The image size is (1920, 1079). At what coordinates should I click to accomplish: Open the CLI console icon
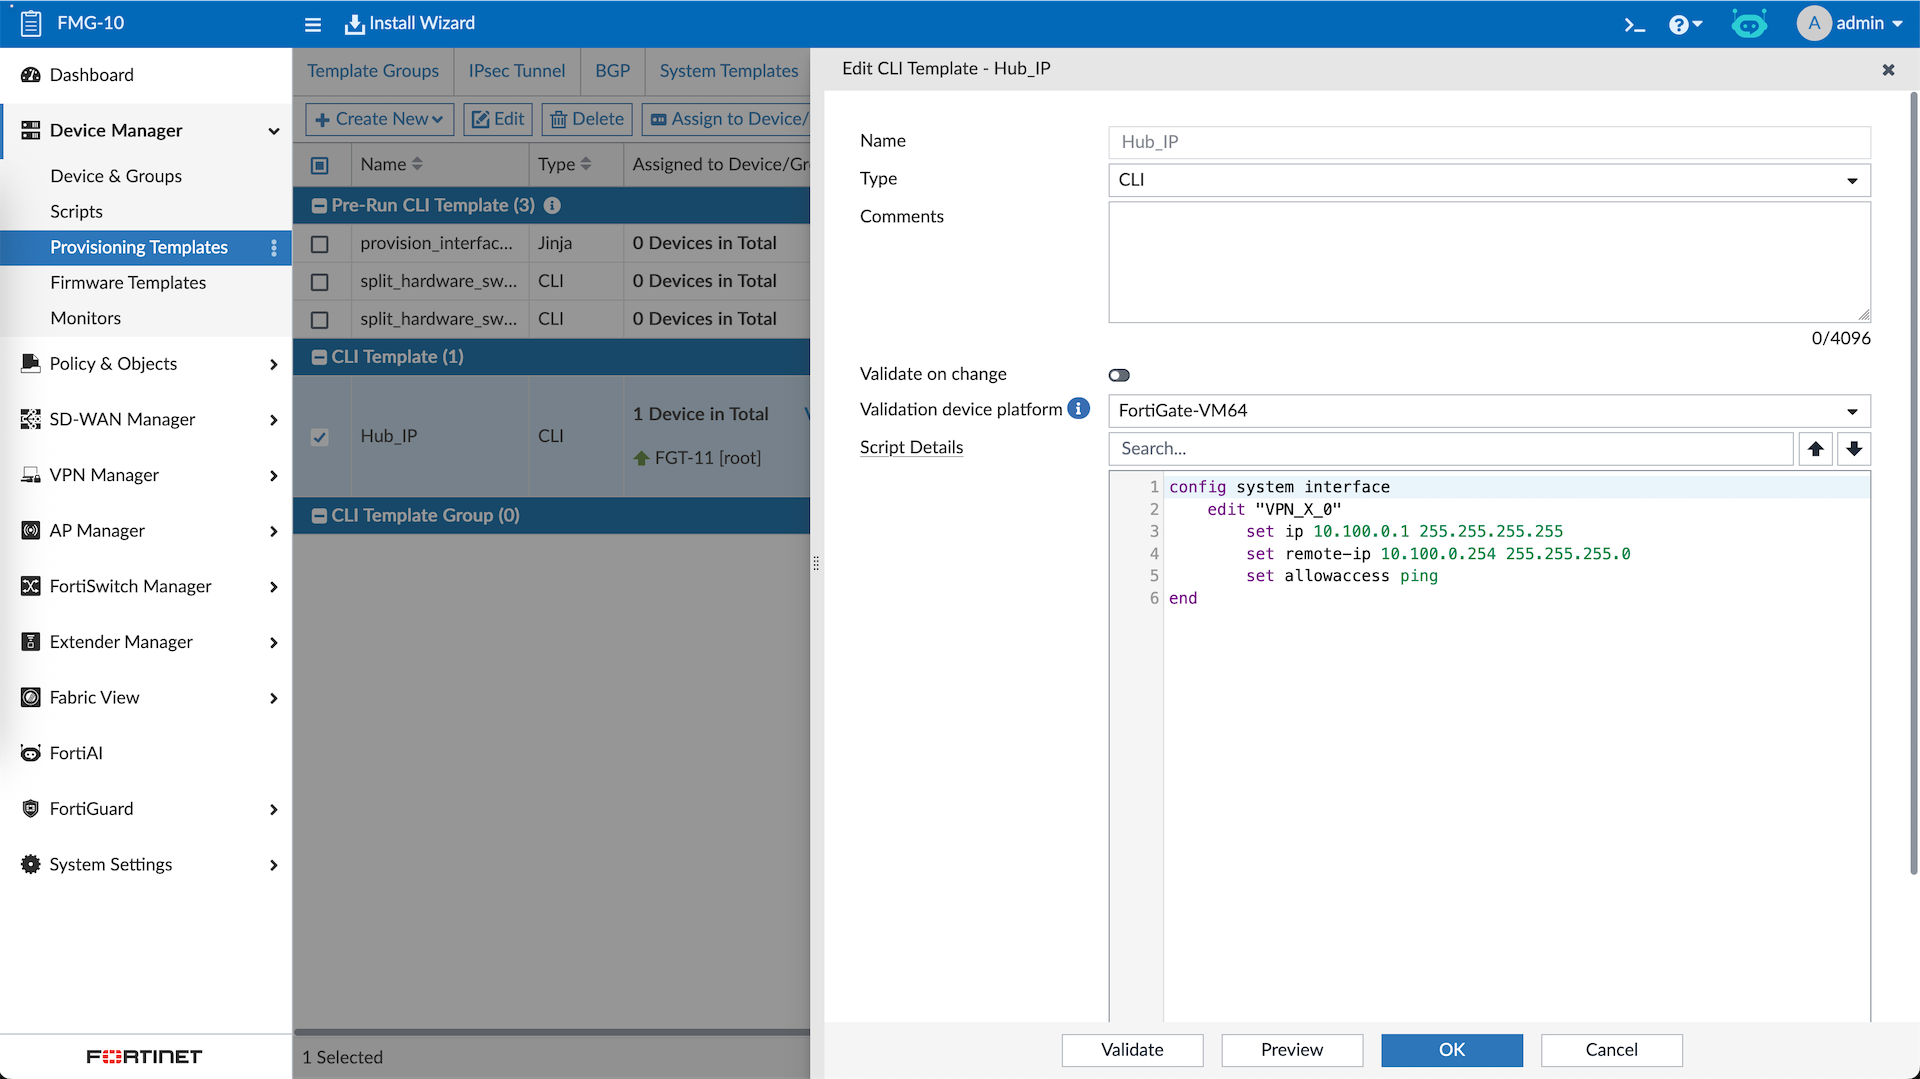[1634, 24]
